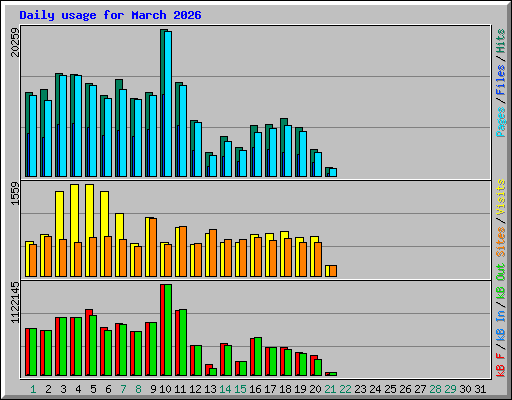Click day 5 on the x-axis
This screenshot has height=400, width=512.
pos(93,389)
